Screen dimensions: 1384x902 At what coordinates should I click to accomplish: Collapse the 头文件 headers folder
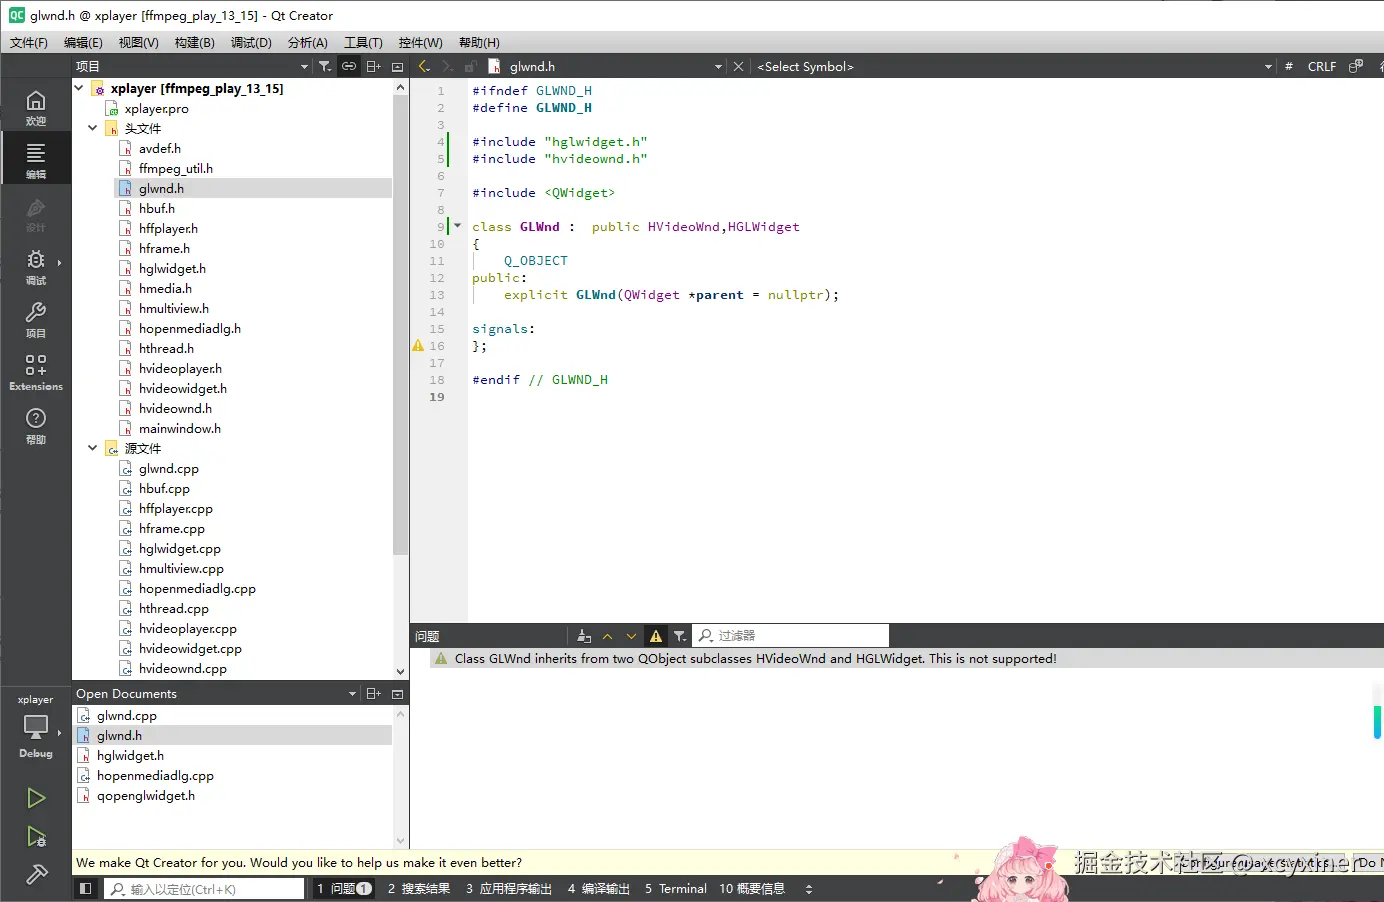click(93, 128)
